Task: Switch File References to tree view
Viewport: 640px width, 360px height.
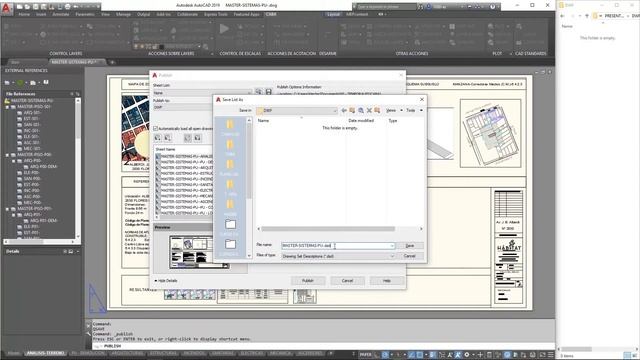Action: pyautogui.click(x=77, y=94)
